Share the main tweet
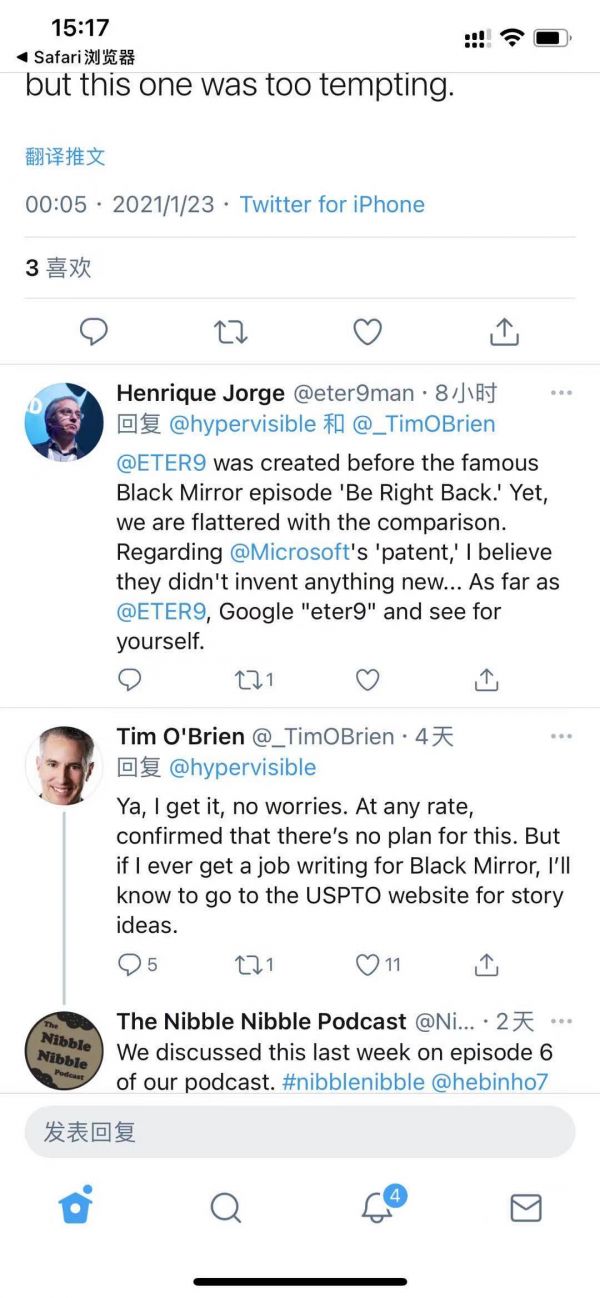Screen dimensions: 600x1298 [505, 331]
